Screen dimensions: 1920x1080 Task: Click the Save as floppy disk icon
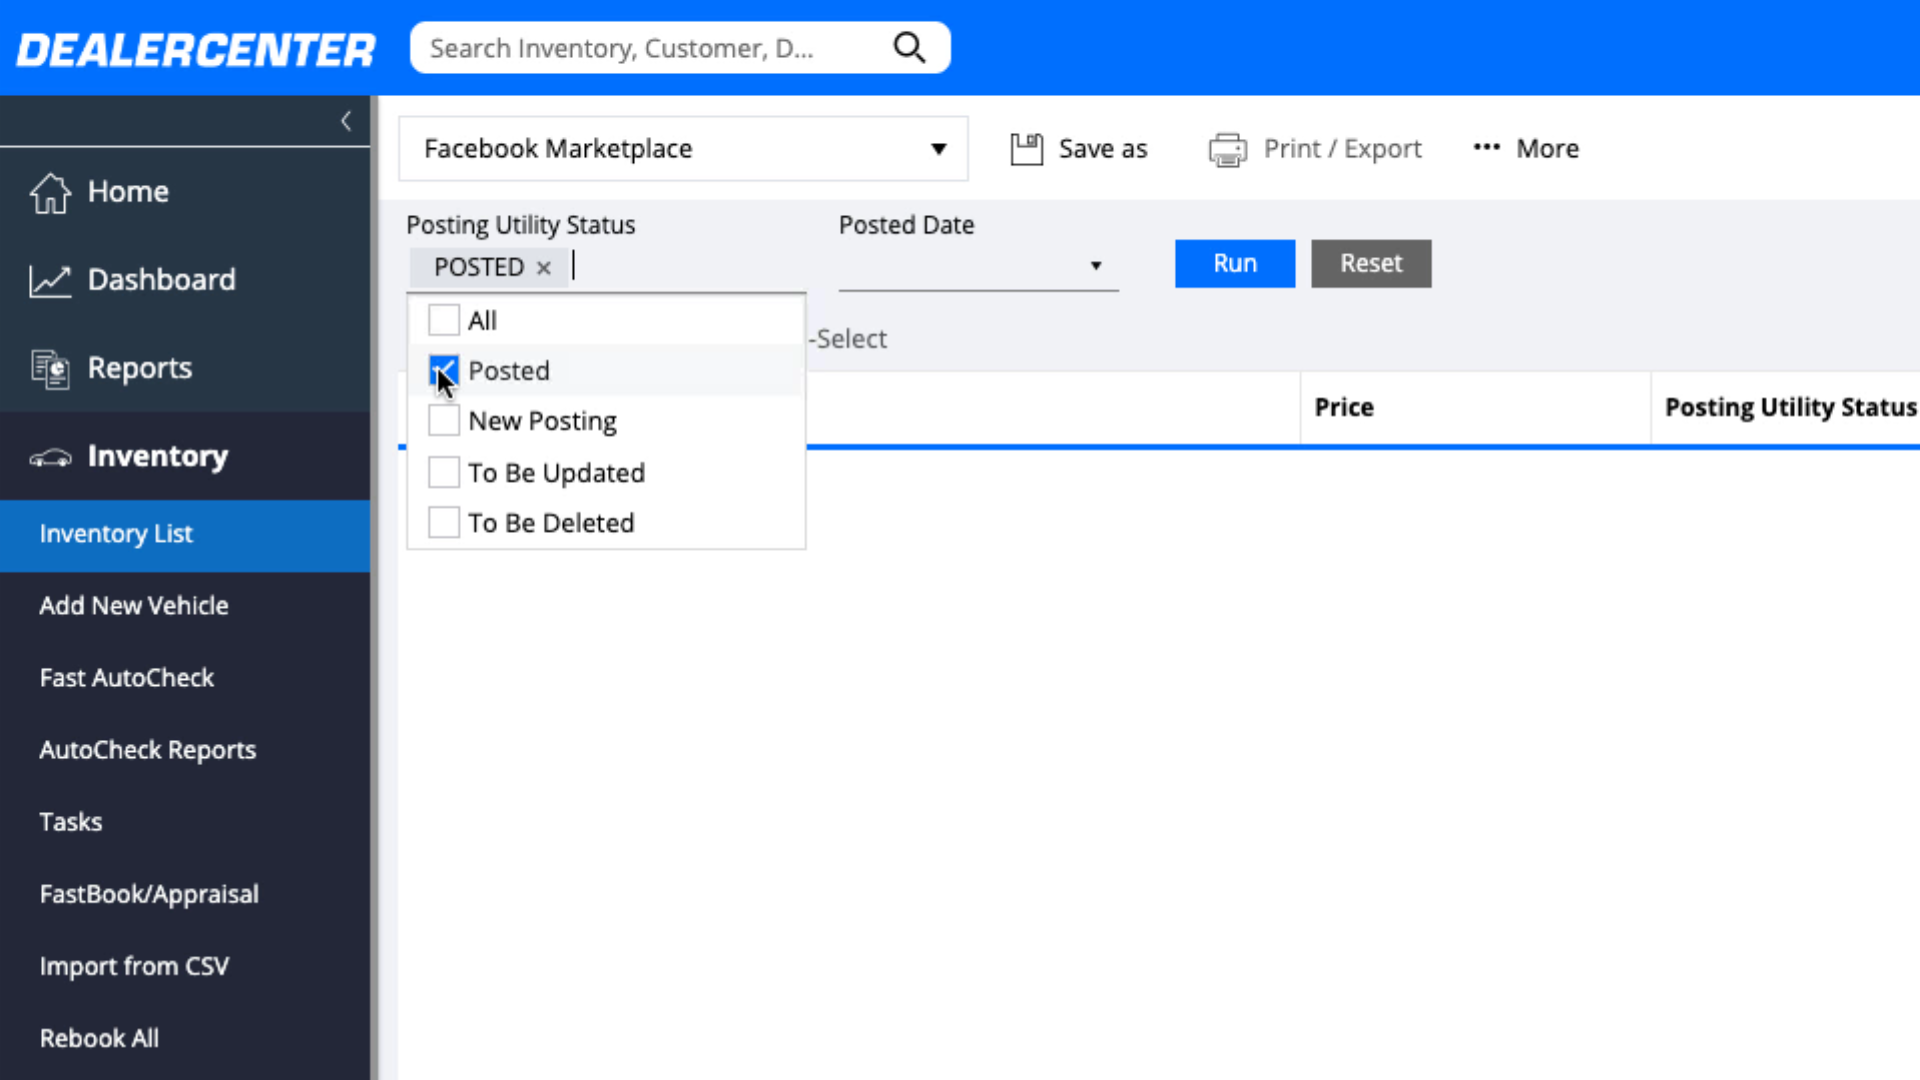coord(1027,149)
